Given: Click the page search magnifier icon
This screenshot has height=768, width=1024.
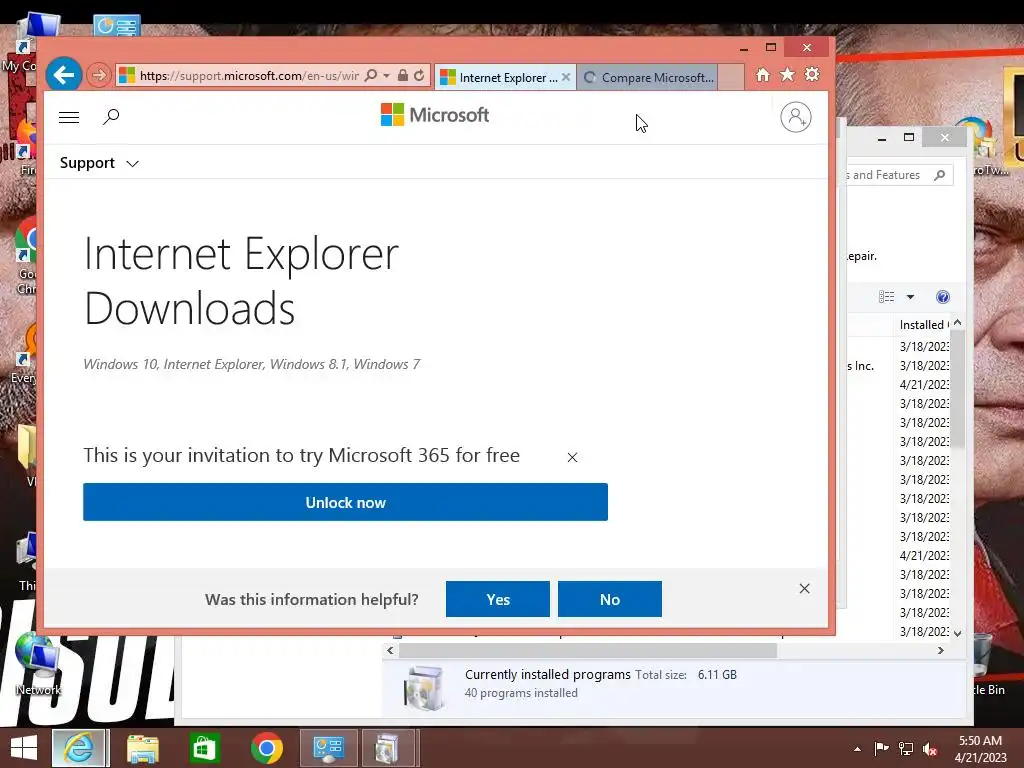Looking at the screenshot, I should 111,117.
